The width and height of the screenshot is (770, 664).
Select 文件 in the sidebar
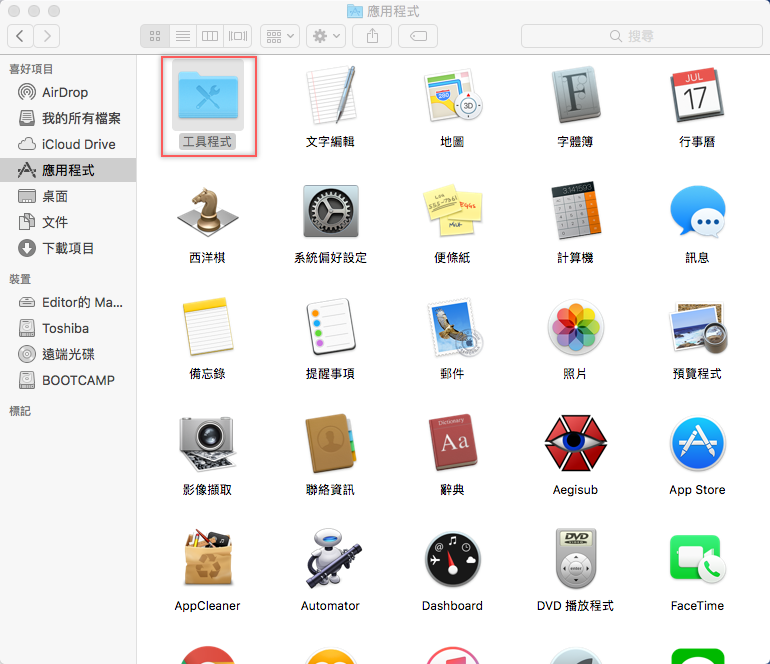(x=68, y=222)
